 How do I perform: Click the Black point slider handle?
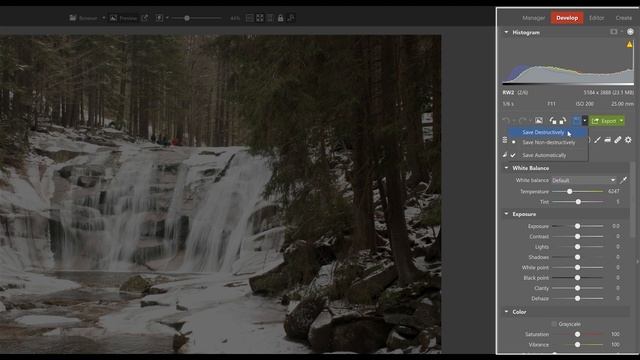[x=578, y=278]
